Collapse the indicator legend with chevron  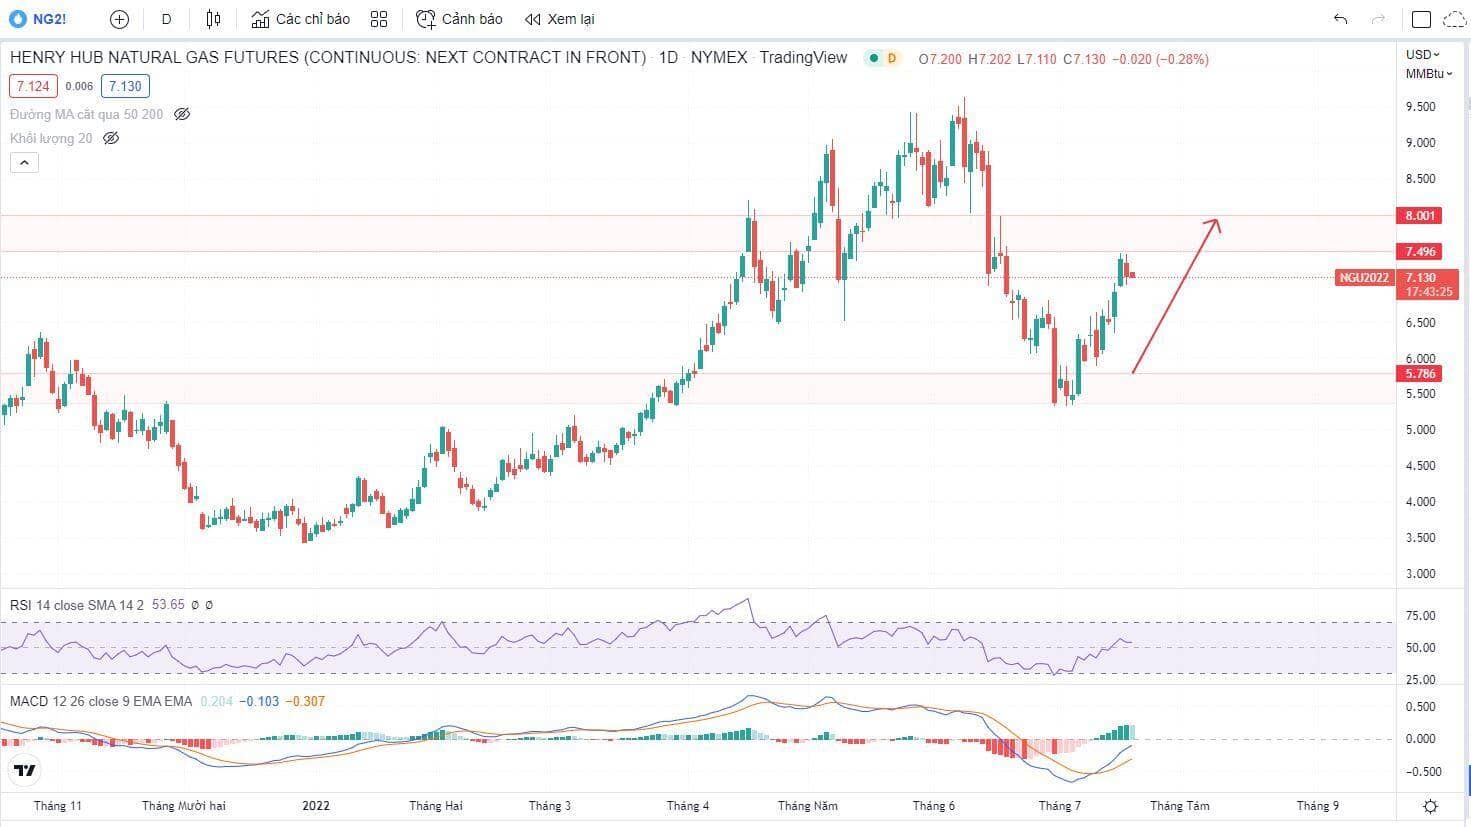click(24, 162)
